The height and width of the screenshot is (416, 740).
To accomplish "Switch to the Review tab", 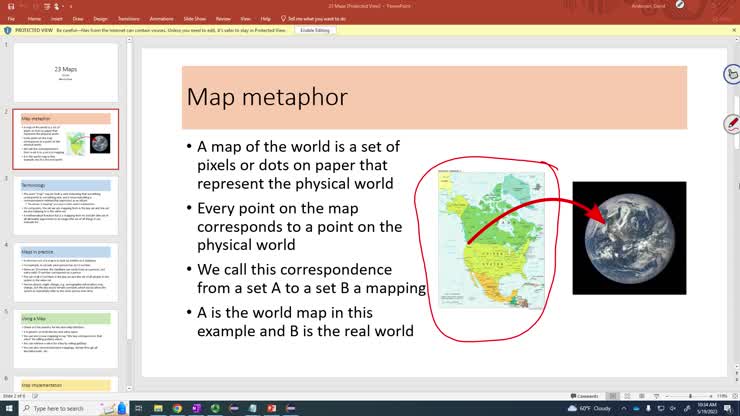I will click(223, 19).
